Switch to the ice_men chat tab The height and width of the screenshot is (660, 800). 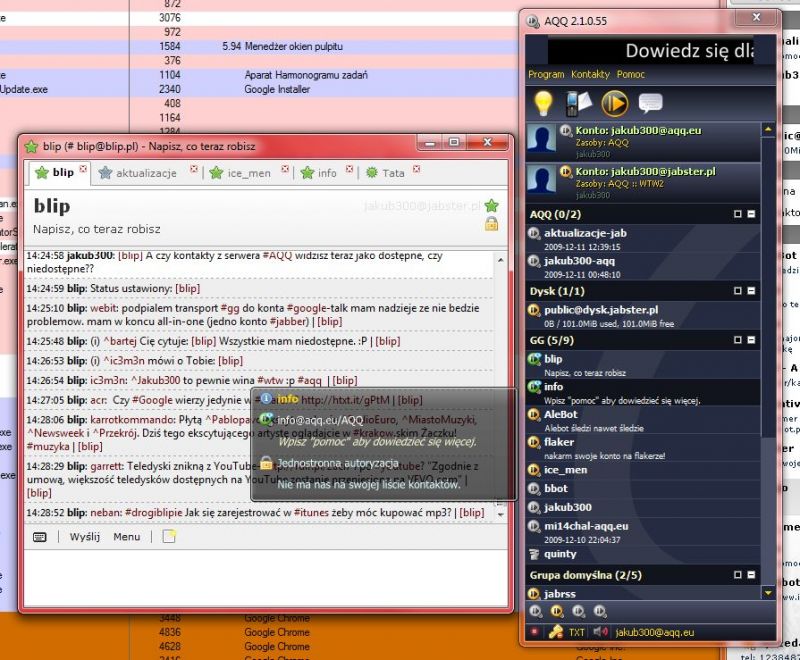pyautogui.click(x=249, y=173)
